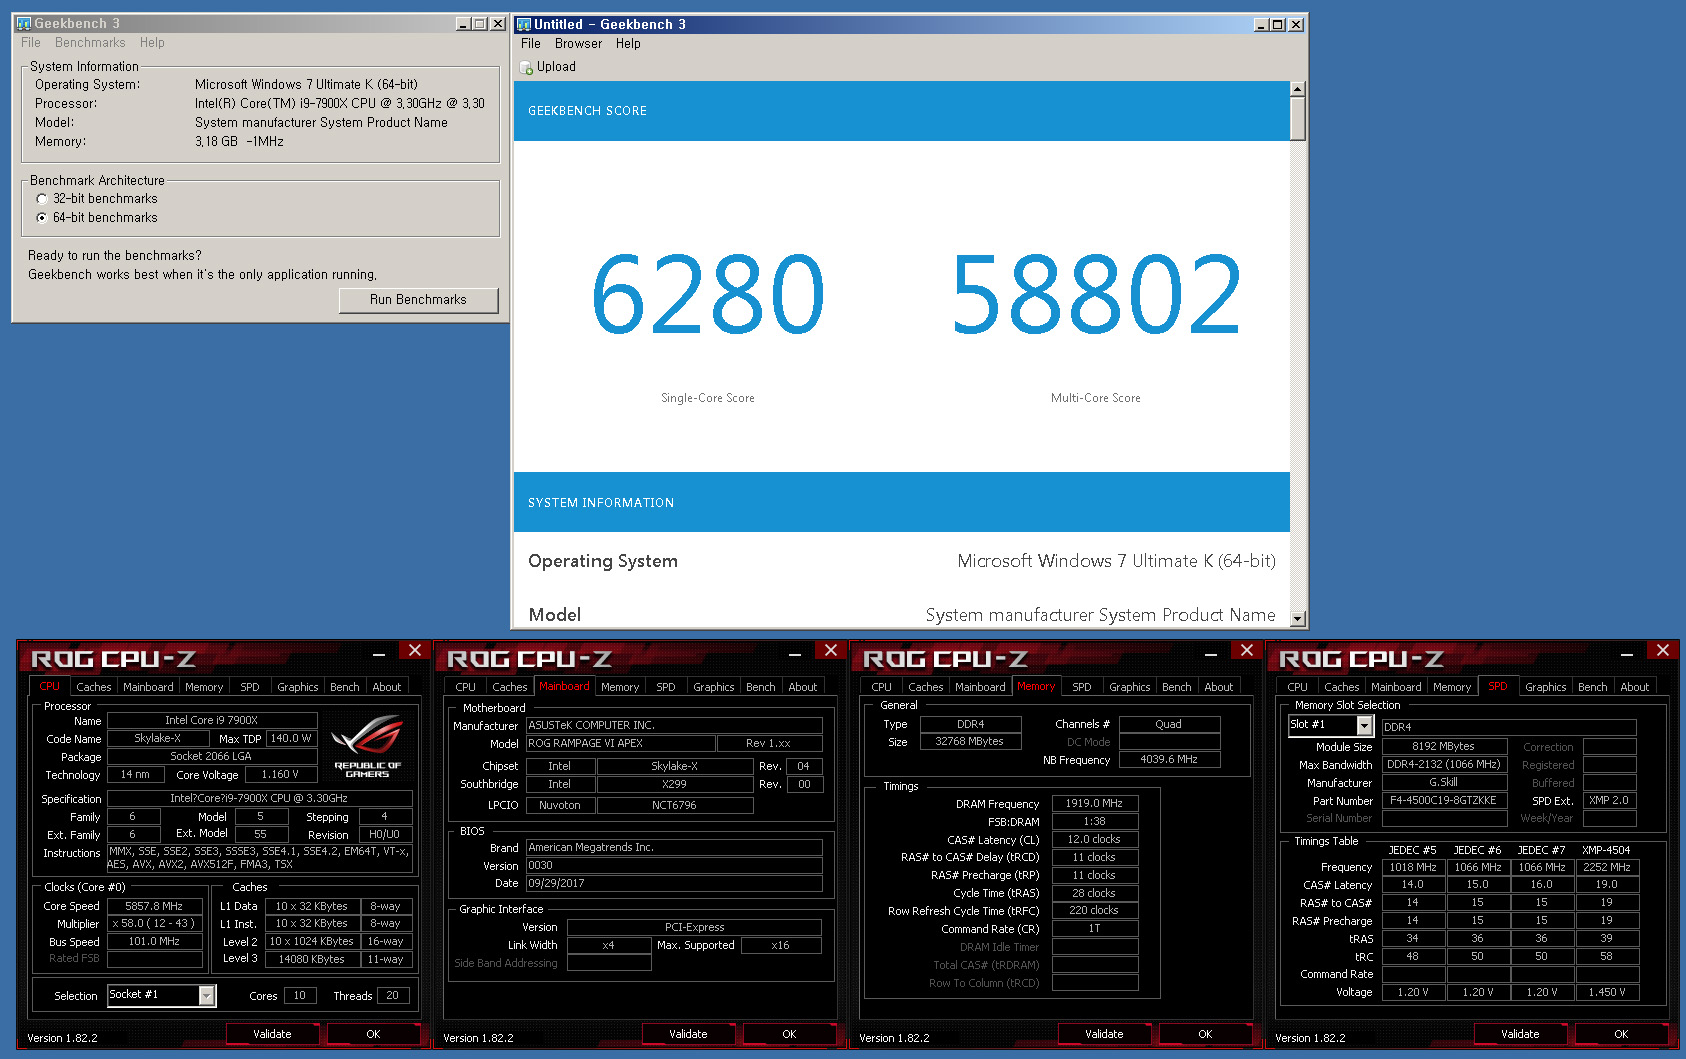Screen dimensions: 1686x1059
Task: Switch to Graphics tab in Mainboard CPU-Z window
Action: (x=714, y=687)
